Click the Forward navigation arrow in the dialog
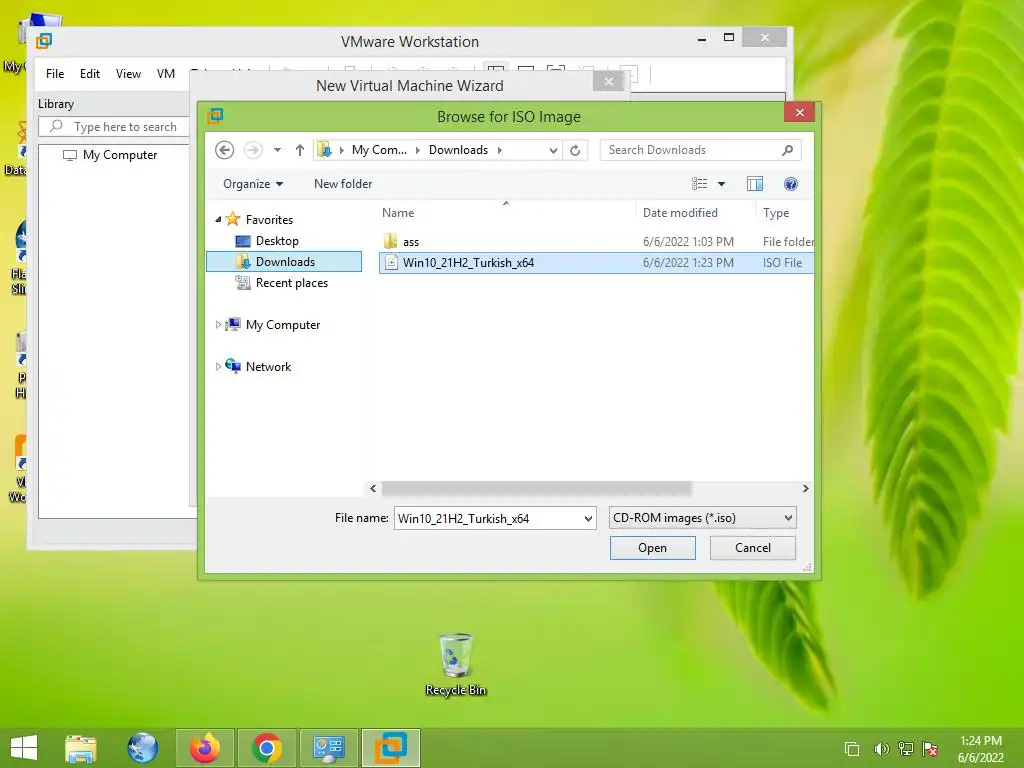The image size is (1024, 768). click(x=253, y=150)
